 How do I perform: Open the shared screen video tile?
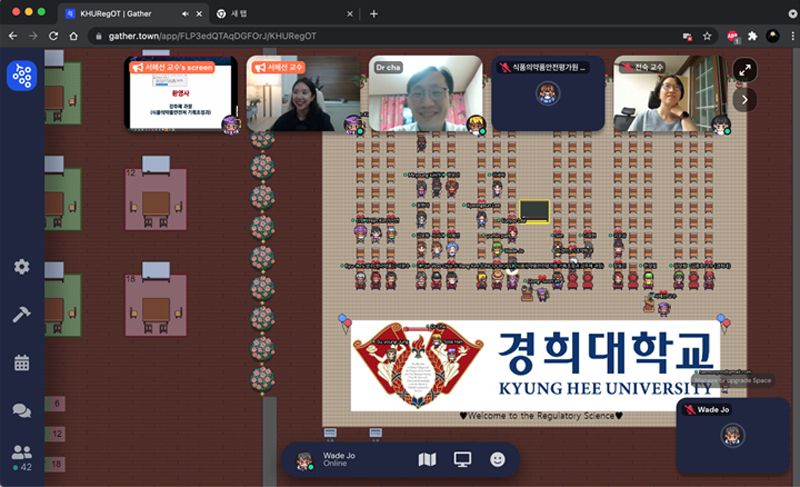[181, 93]
